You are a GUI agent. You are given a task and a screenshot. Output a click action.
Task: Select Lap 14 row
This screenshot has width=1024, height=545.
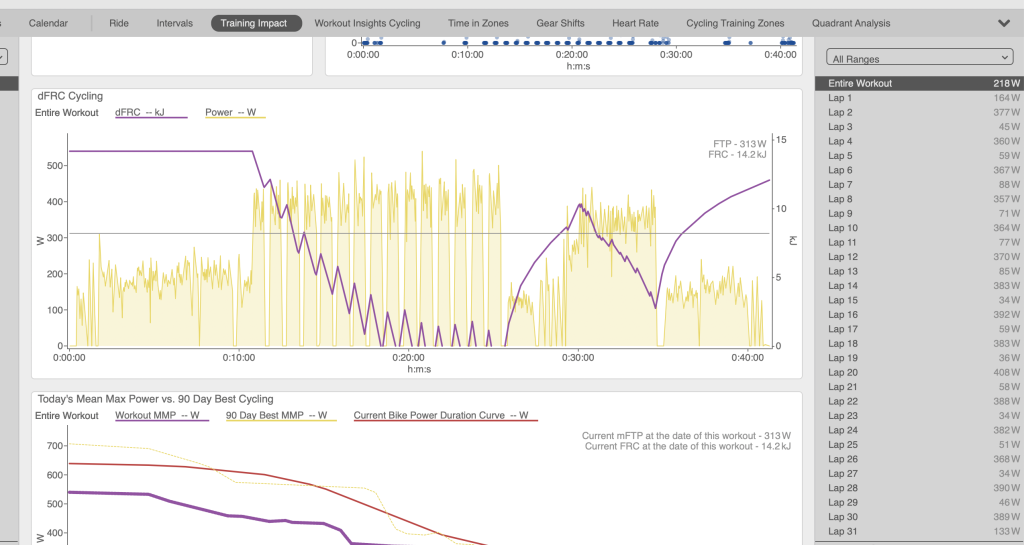click(920, 285)
